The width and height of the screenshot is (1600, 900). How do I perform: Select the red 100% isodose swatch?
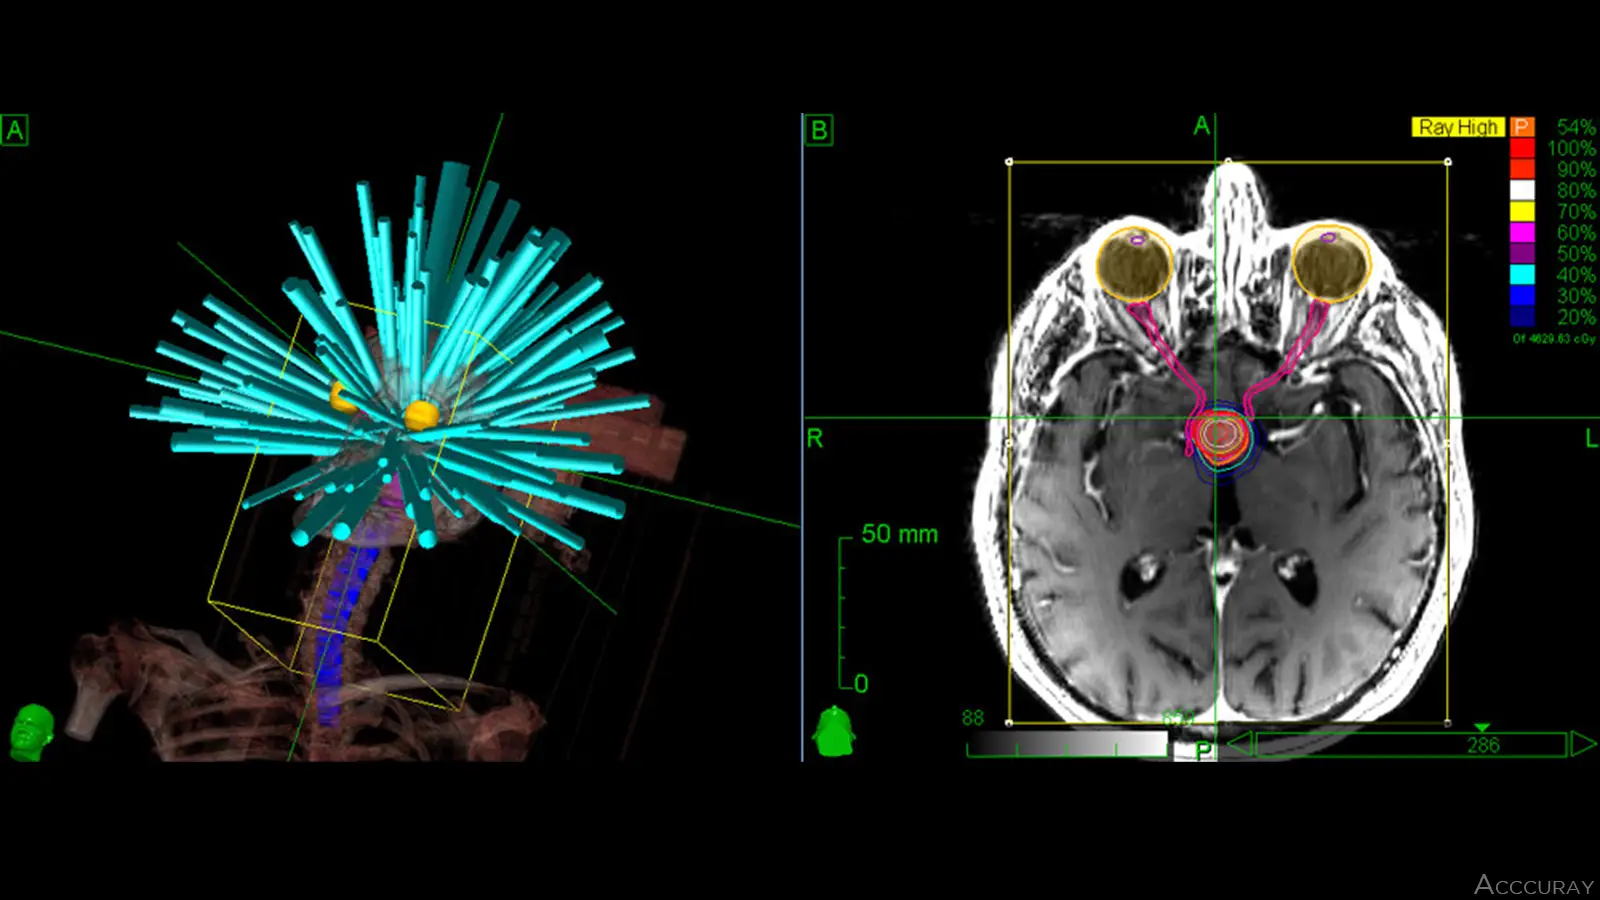click(1522, 148)
